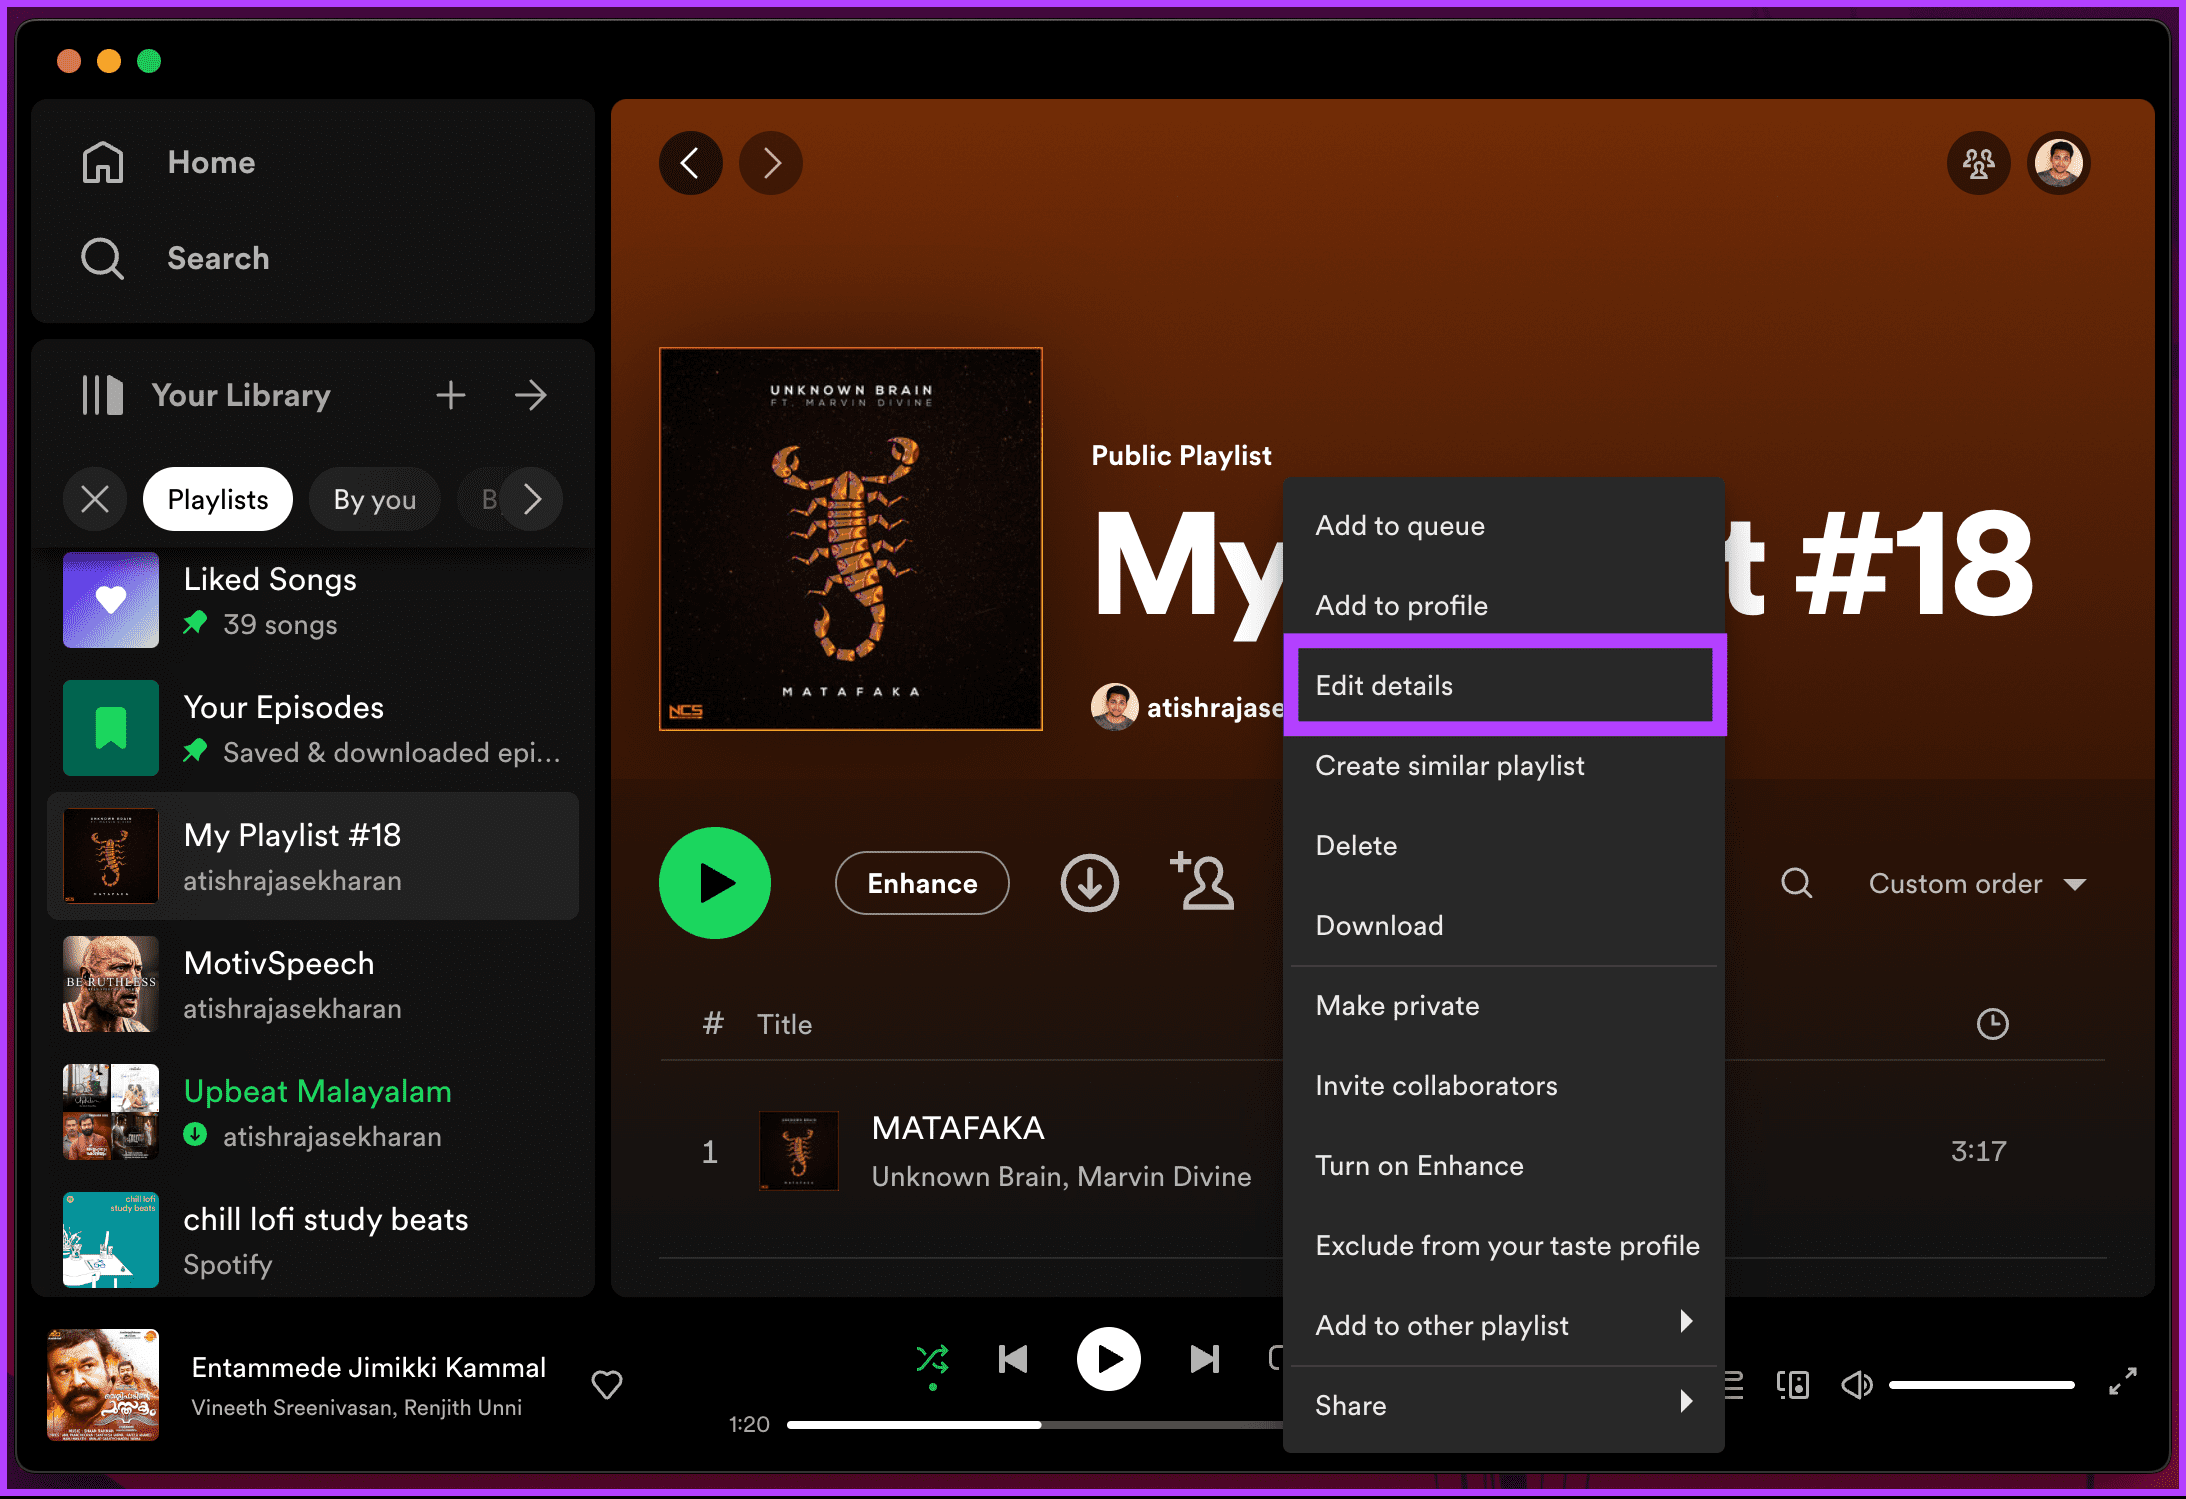Click the Title column header
The width and height of the screenshot is (2186, 1499).
click(784, 1024)
